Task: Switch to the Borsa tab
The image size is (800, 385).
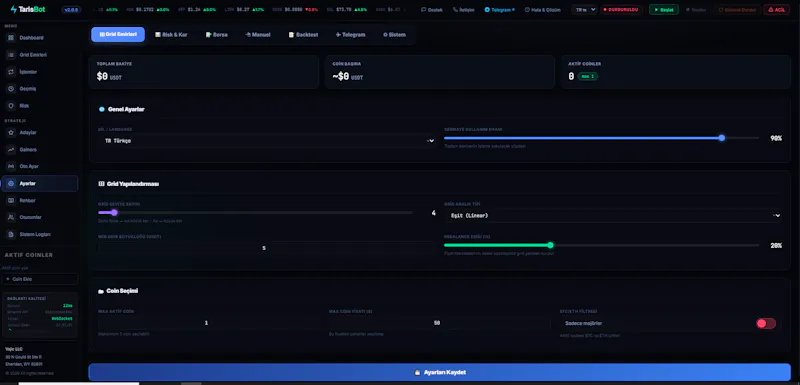Action: pos(216,35)
